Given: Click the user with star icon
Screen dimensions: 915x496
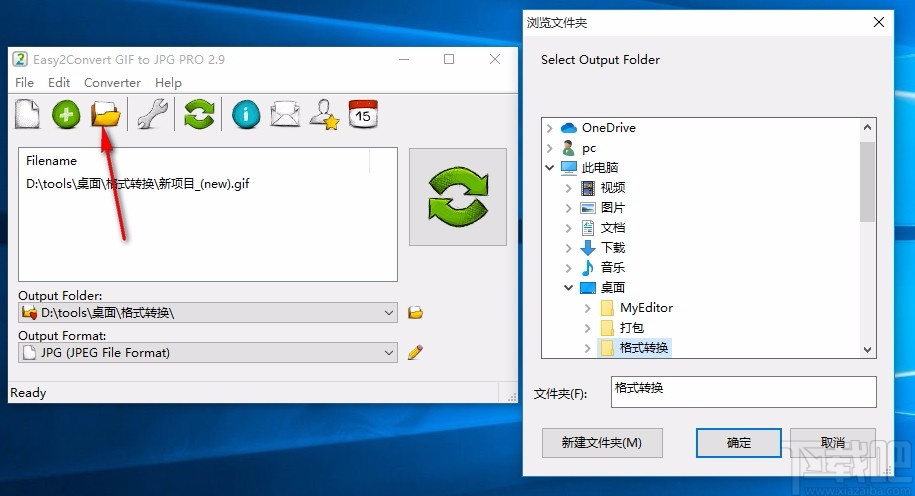Looking at the screenshot, I should 324,114.
